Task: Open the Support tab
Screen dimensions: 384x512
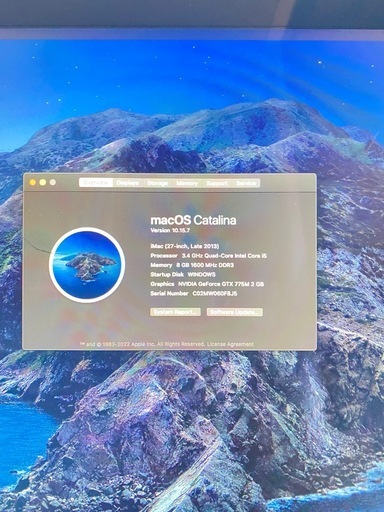Action: (x=217, y=183)
